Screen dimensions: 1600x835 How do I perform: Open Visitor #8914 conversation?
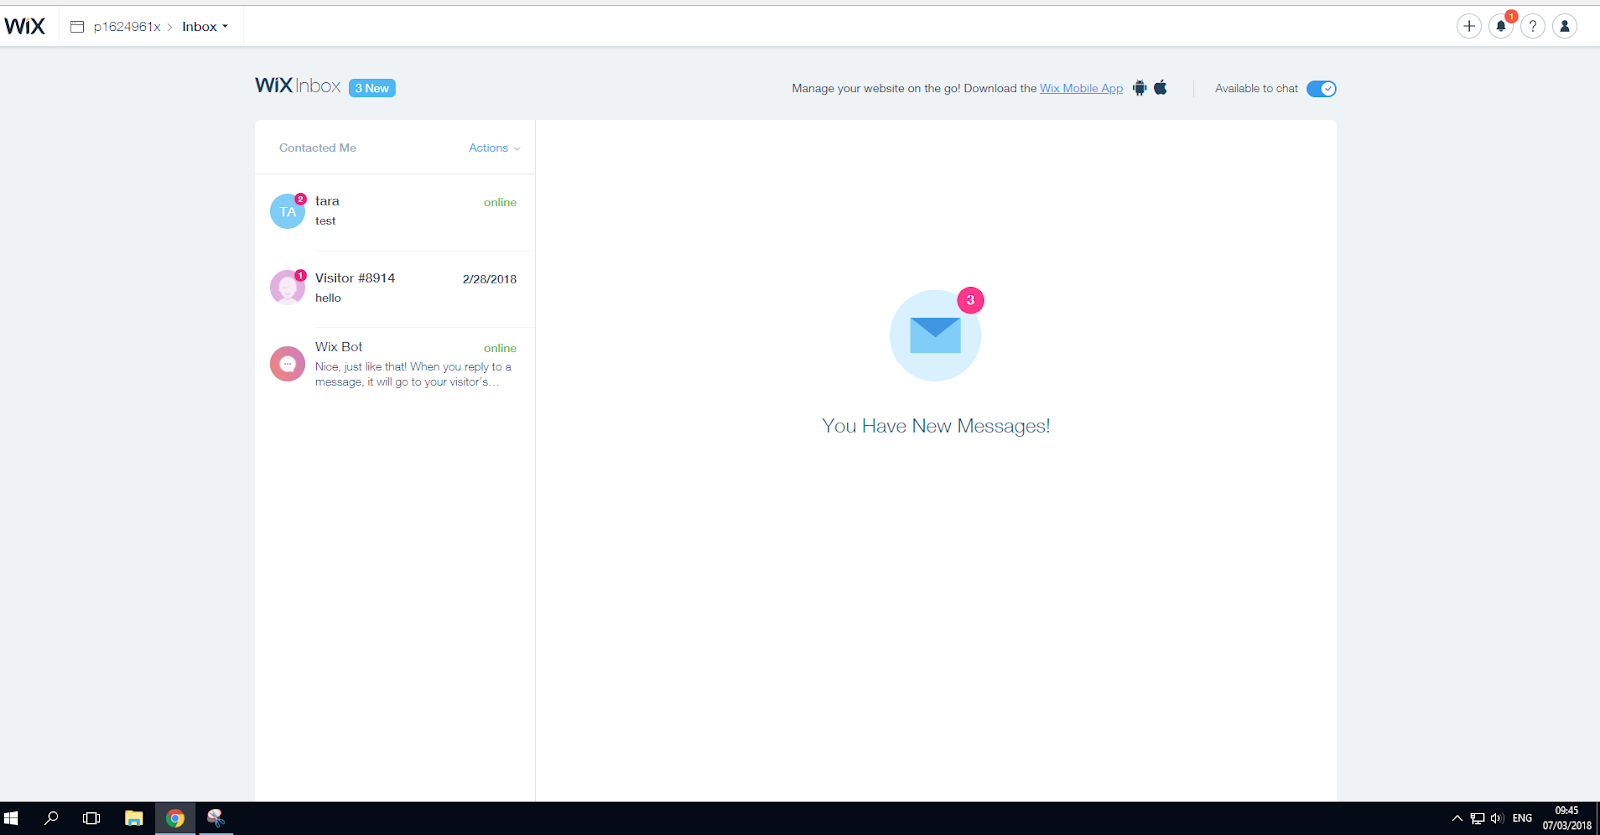tap(395, 288)
